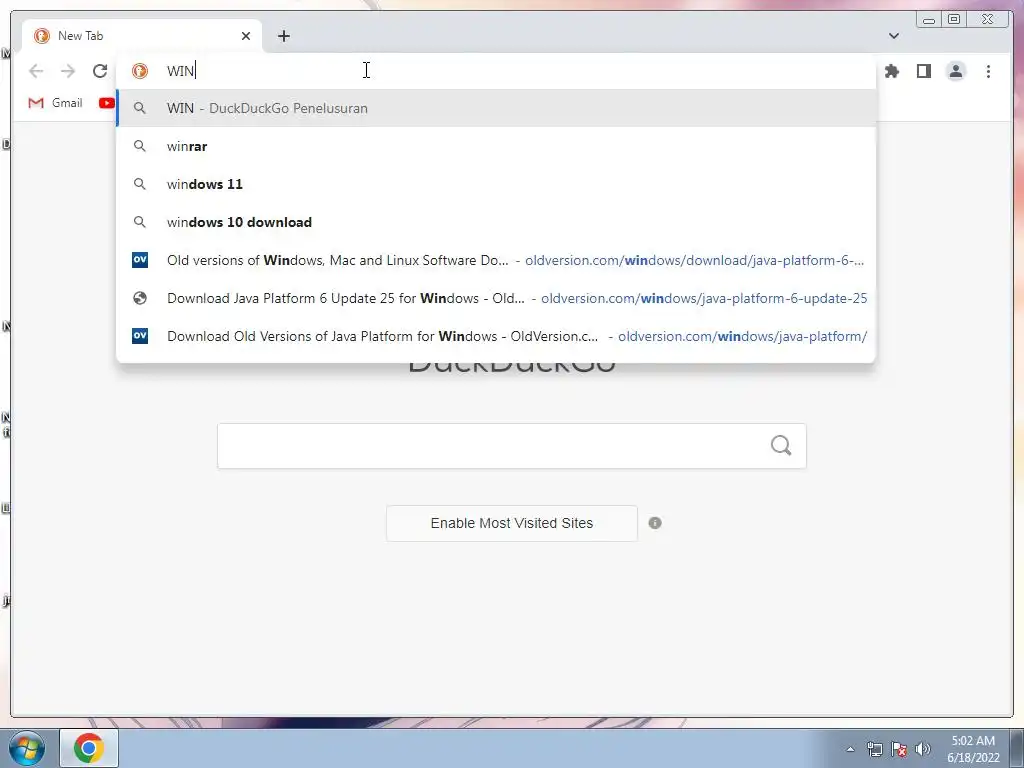The height and width of the screenshot is (768, 1024).
Task: Focus the DuckDuckGo page search box
Action: coord(512,446)
